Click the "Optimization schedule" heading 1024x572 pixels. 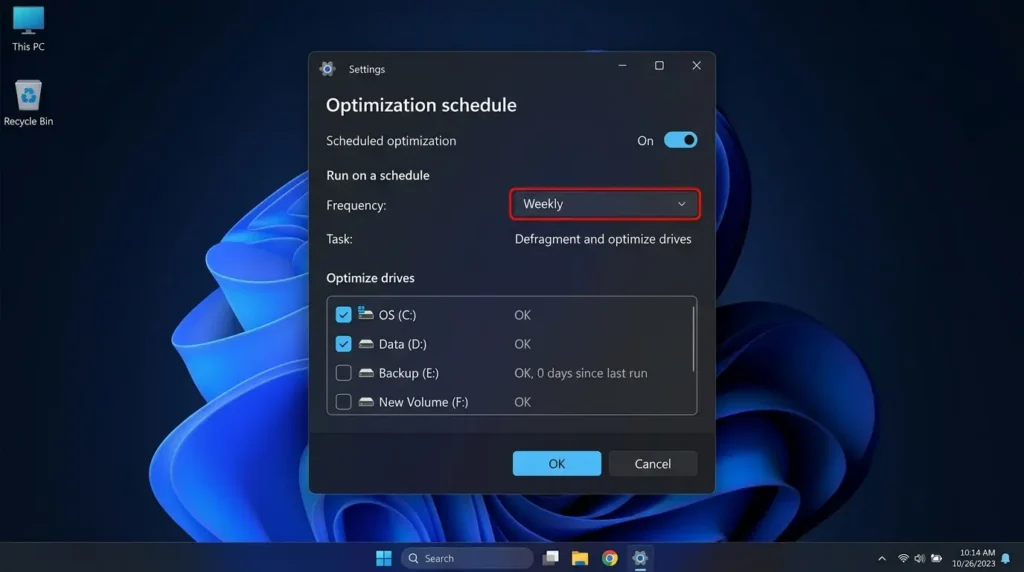pos(421,105)
